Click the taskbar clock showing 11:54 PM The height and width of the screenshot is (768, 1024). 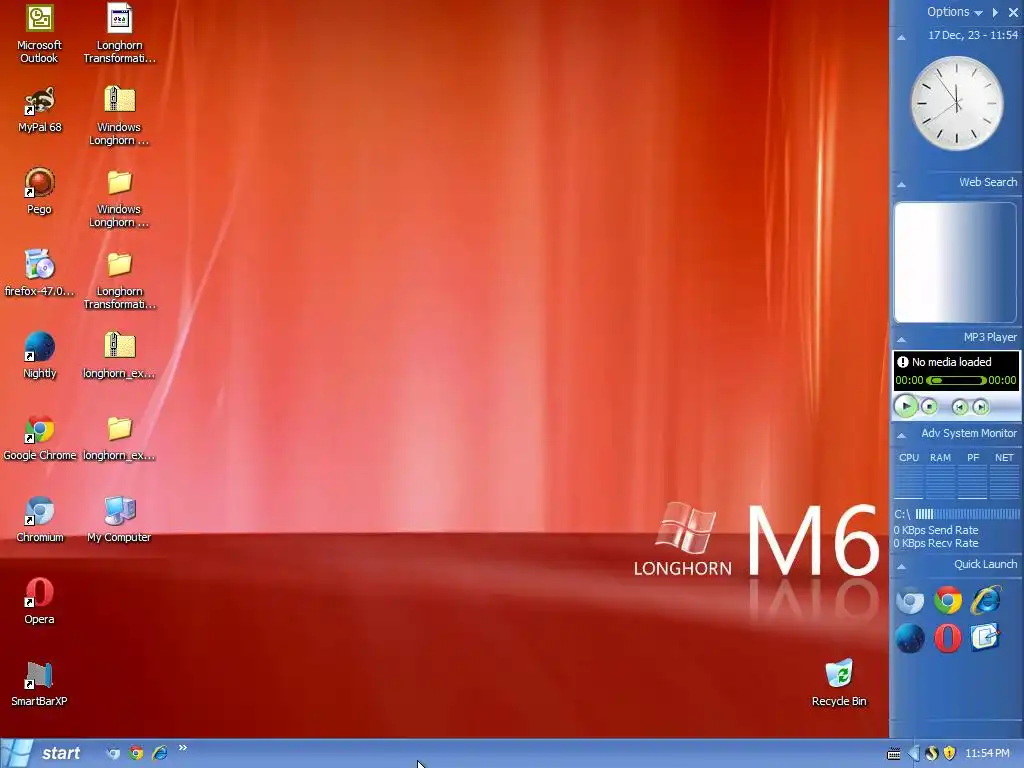[987, 754]
